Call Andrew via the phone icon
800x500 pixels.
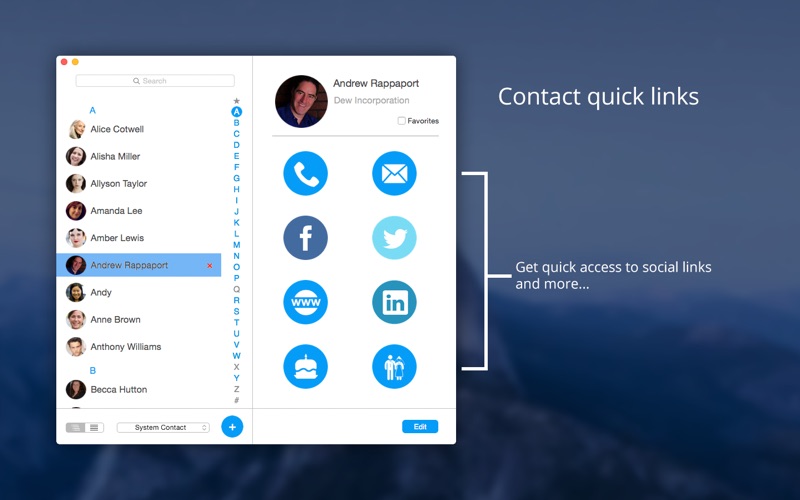click(x=305, y=173)
